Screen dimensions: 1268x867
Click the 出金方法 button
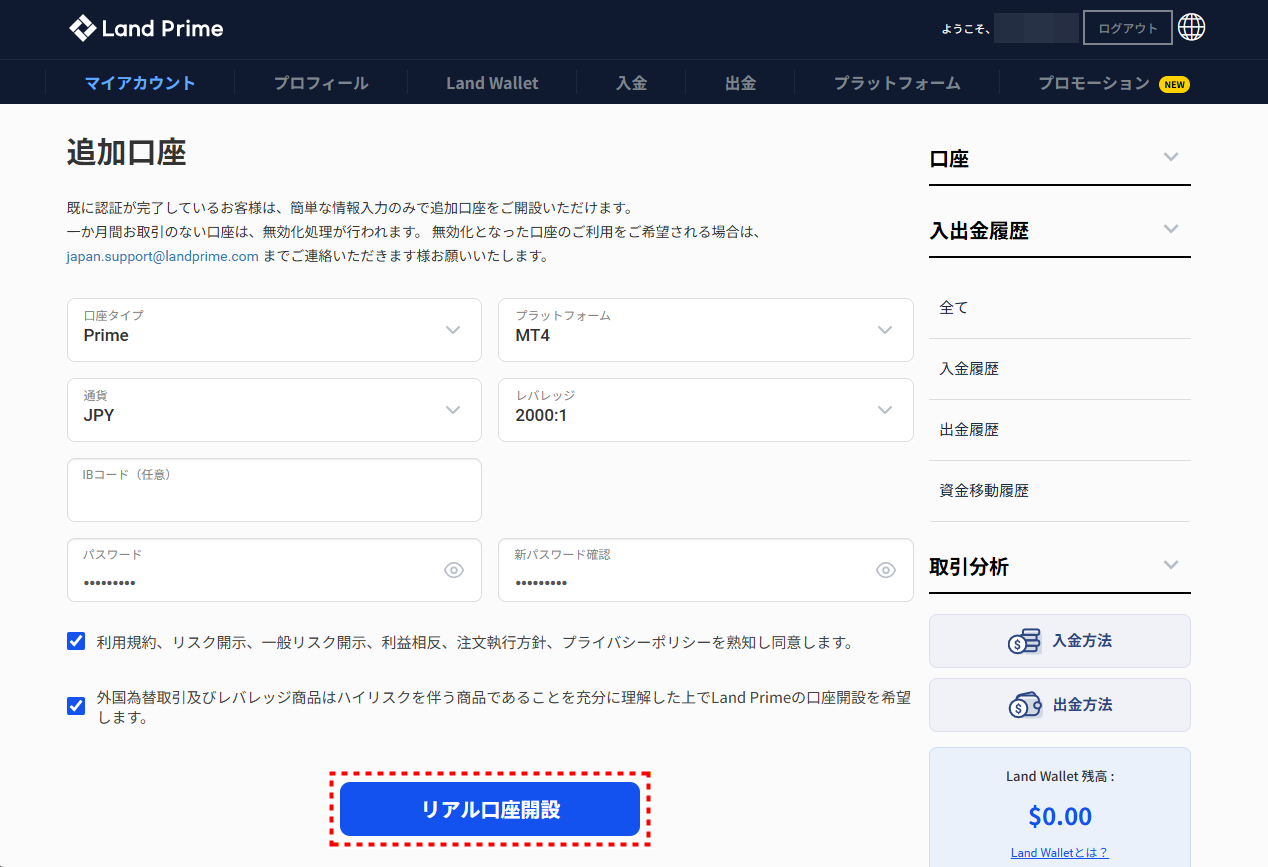(1060, 705)
